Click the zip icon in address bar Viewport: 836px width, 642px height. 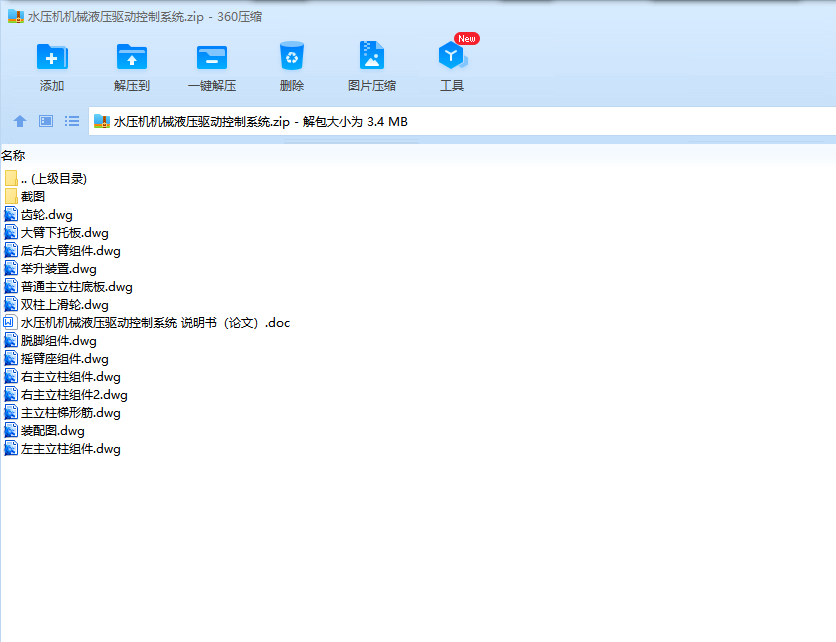101,122
